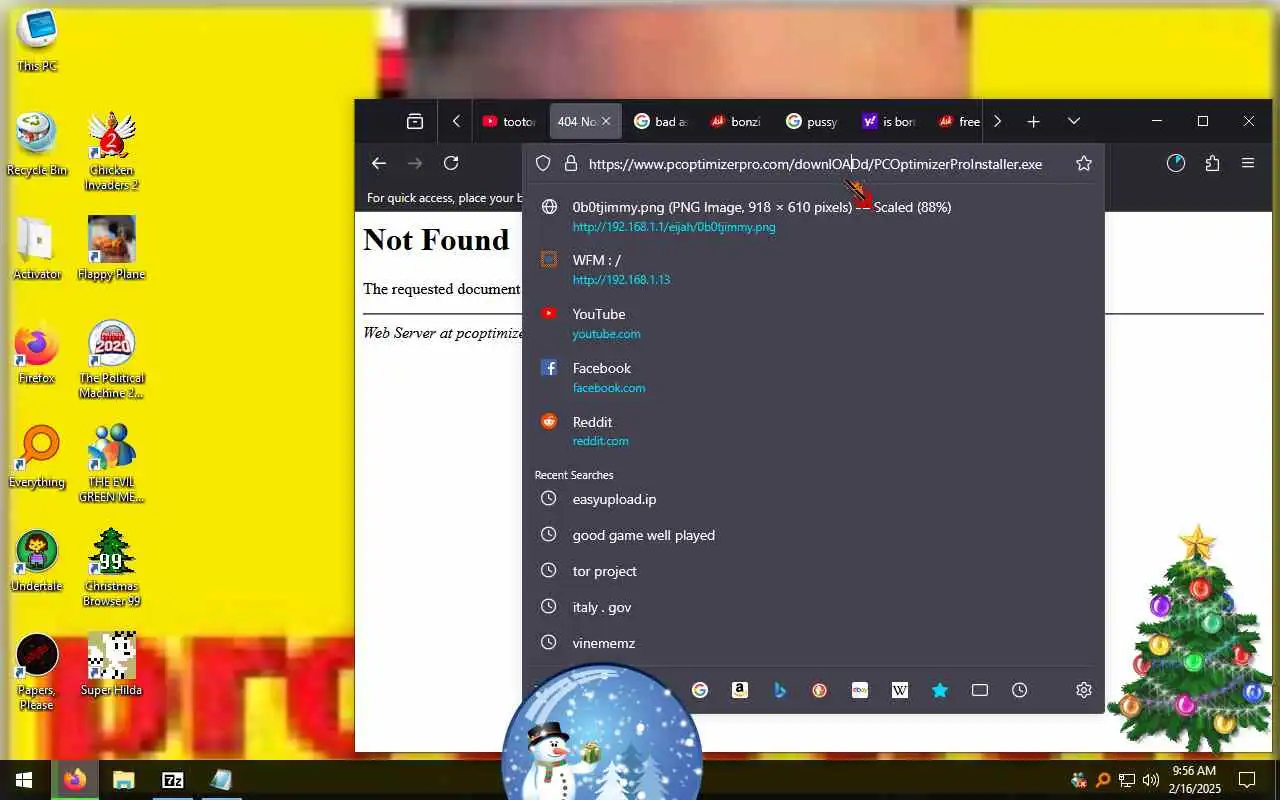Select the Flappy Plane desktop icon
The height and width of the screenshot is (800, 1280).
tap(111, 248)
